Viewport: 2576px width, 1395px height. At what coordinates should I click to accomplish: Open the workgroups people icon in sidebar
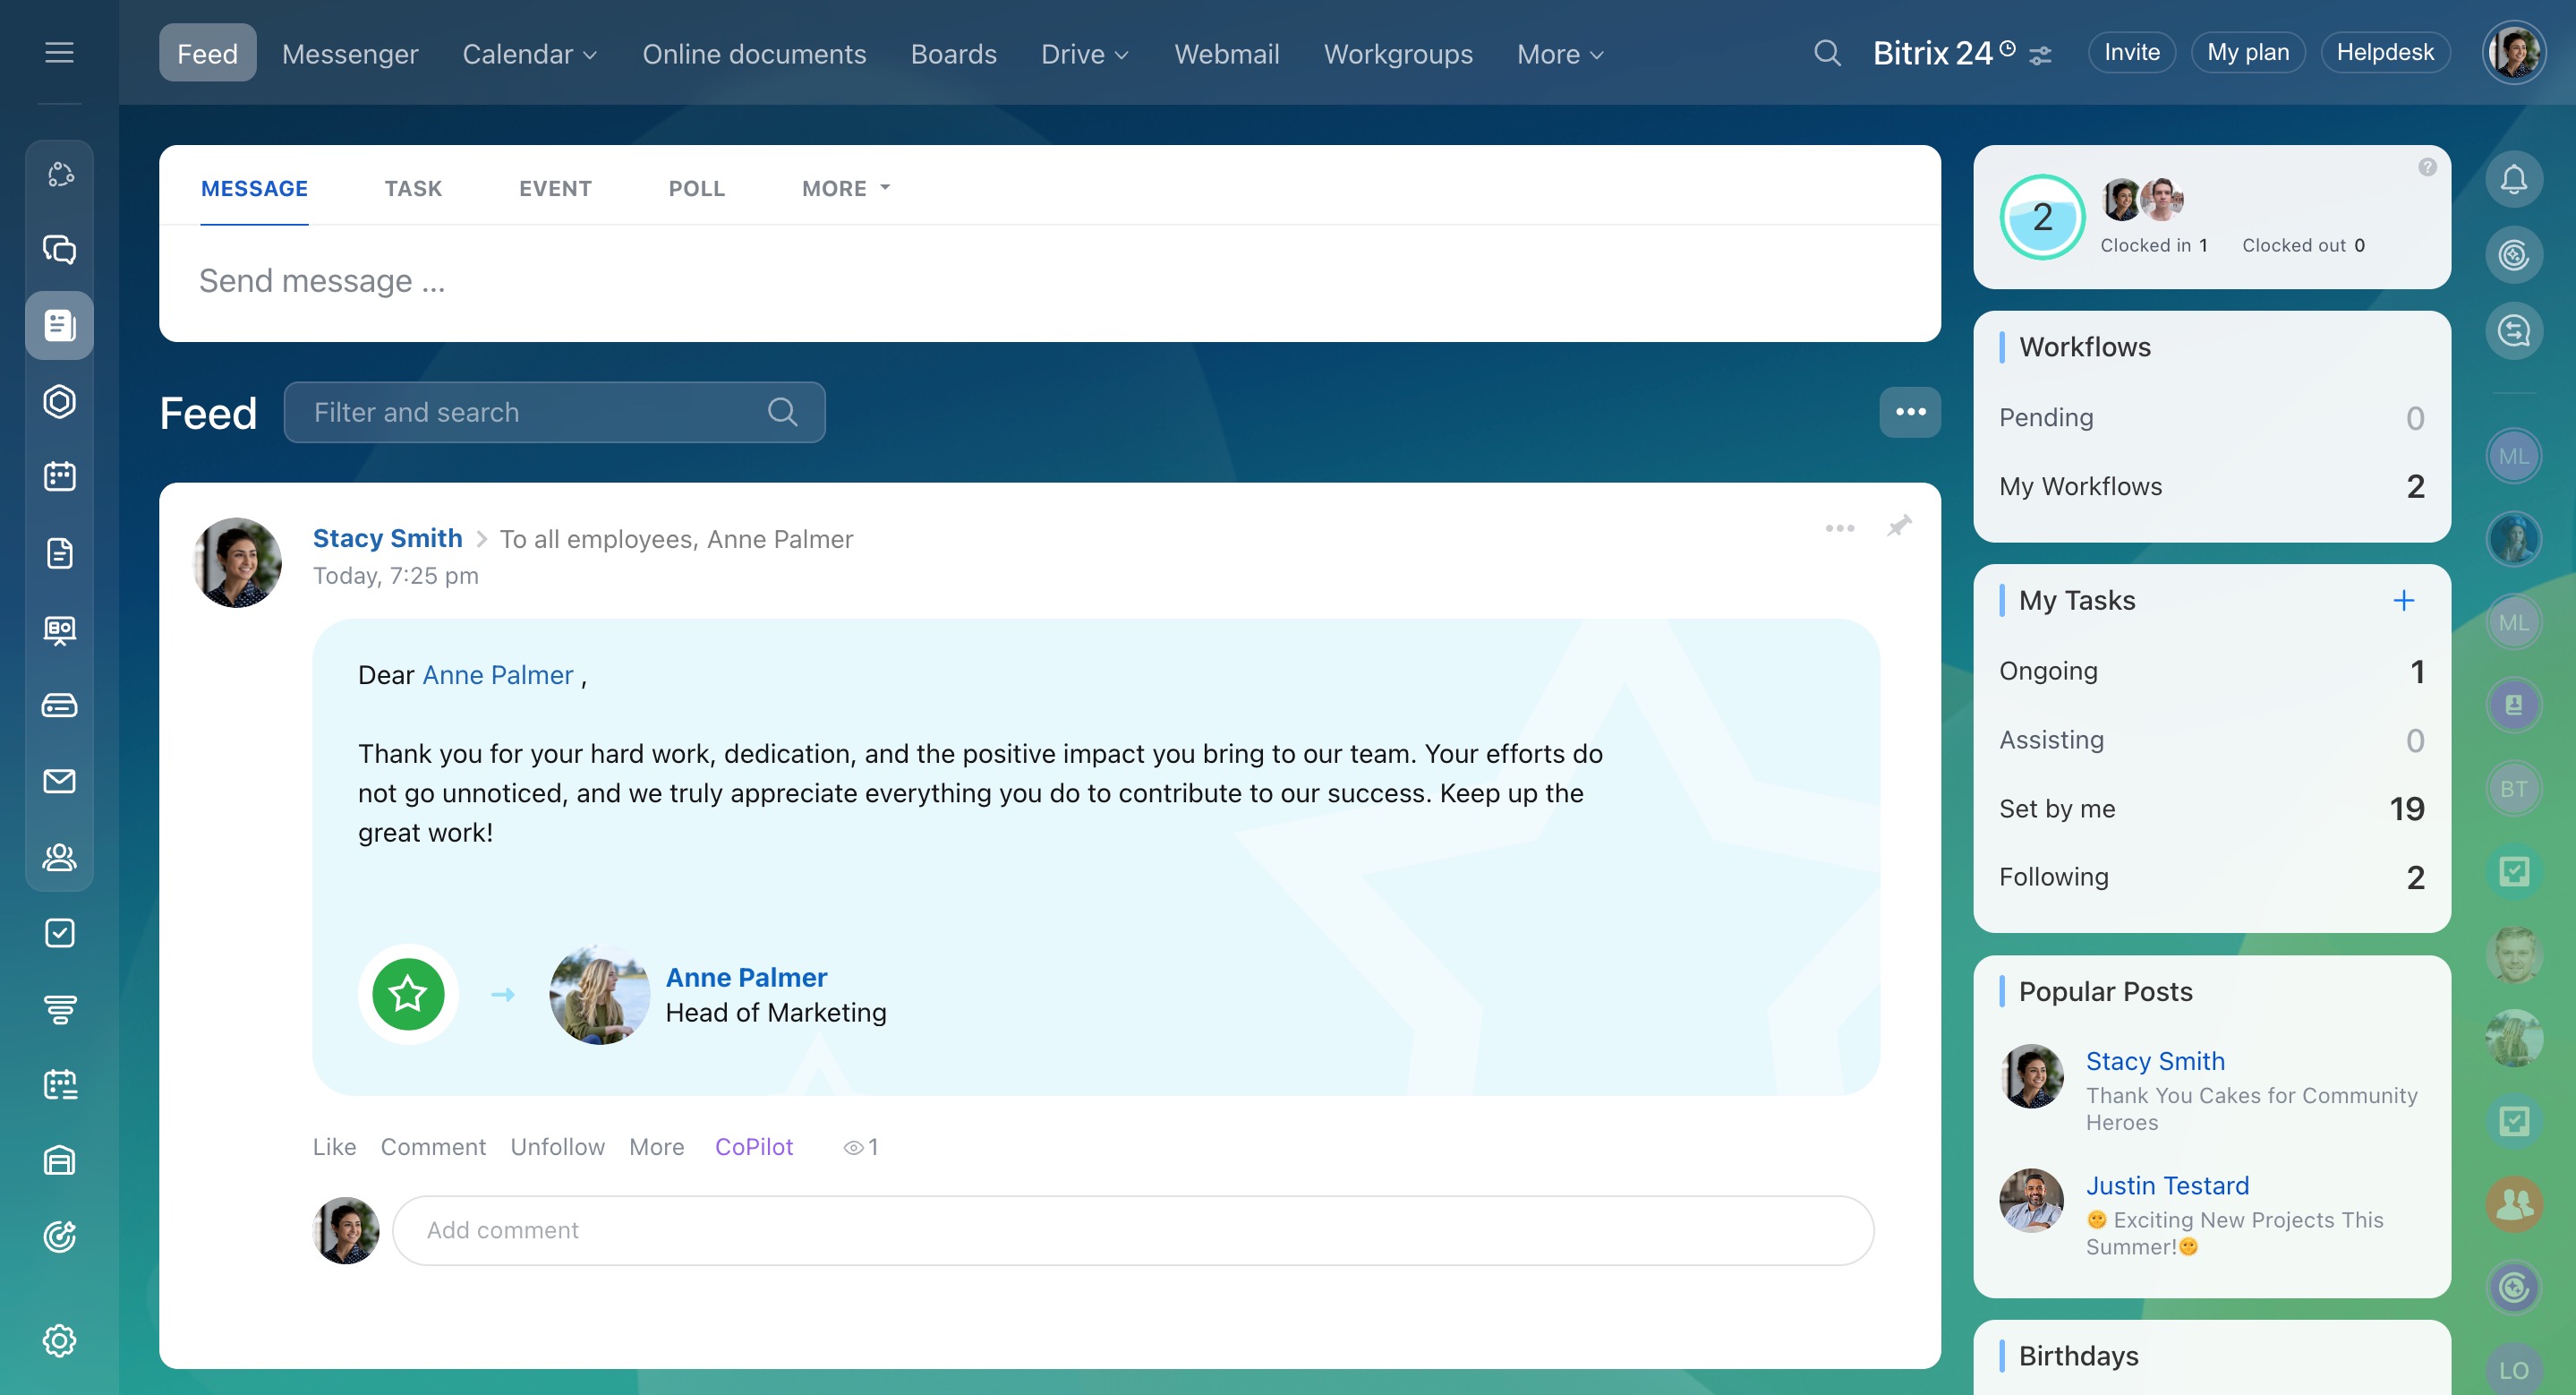coord(59,857)
